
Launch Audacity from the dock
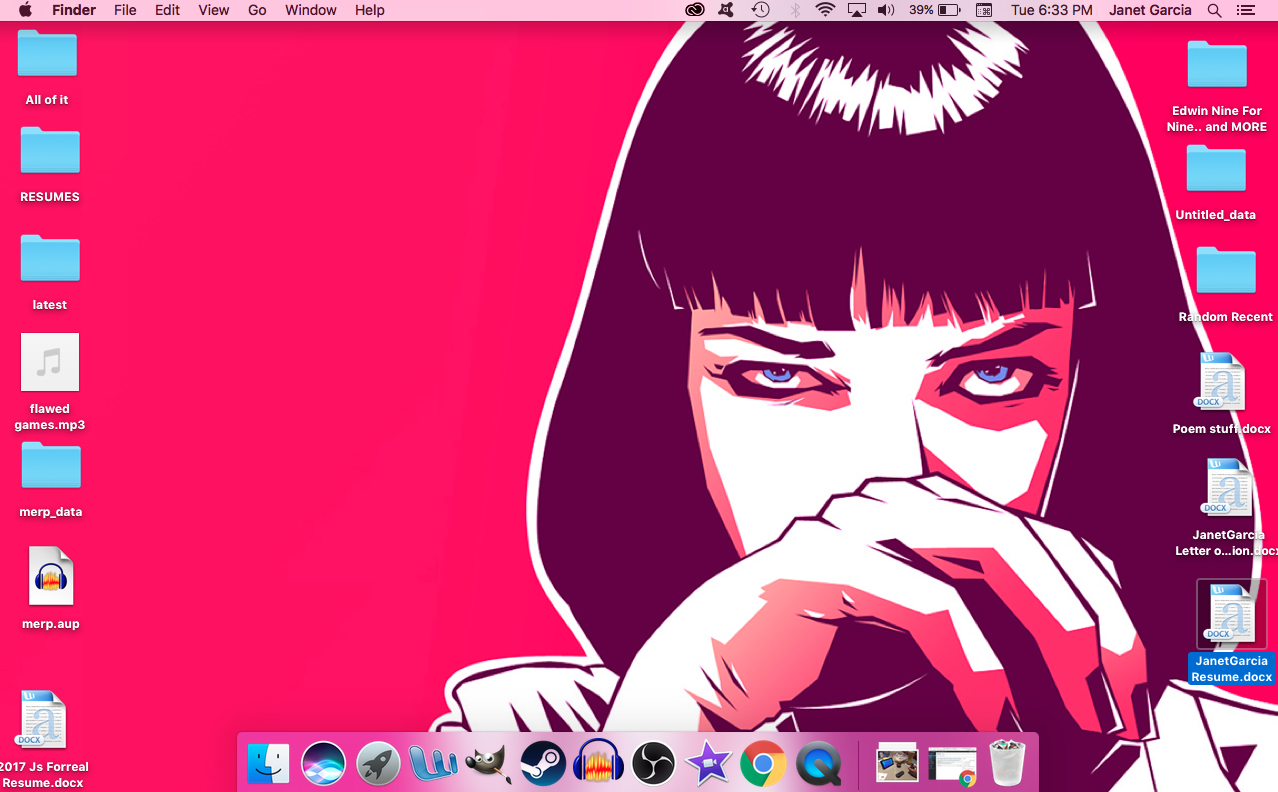598,764
